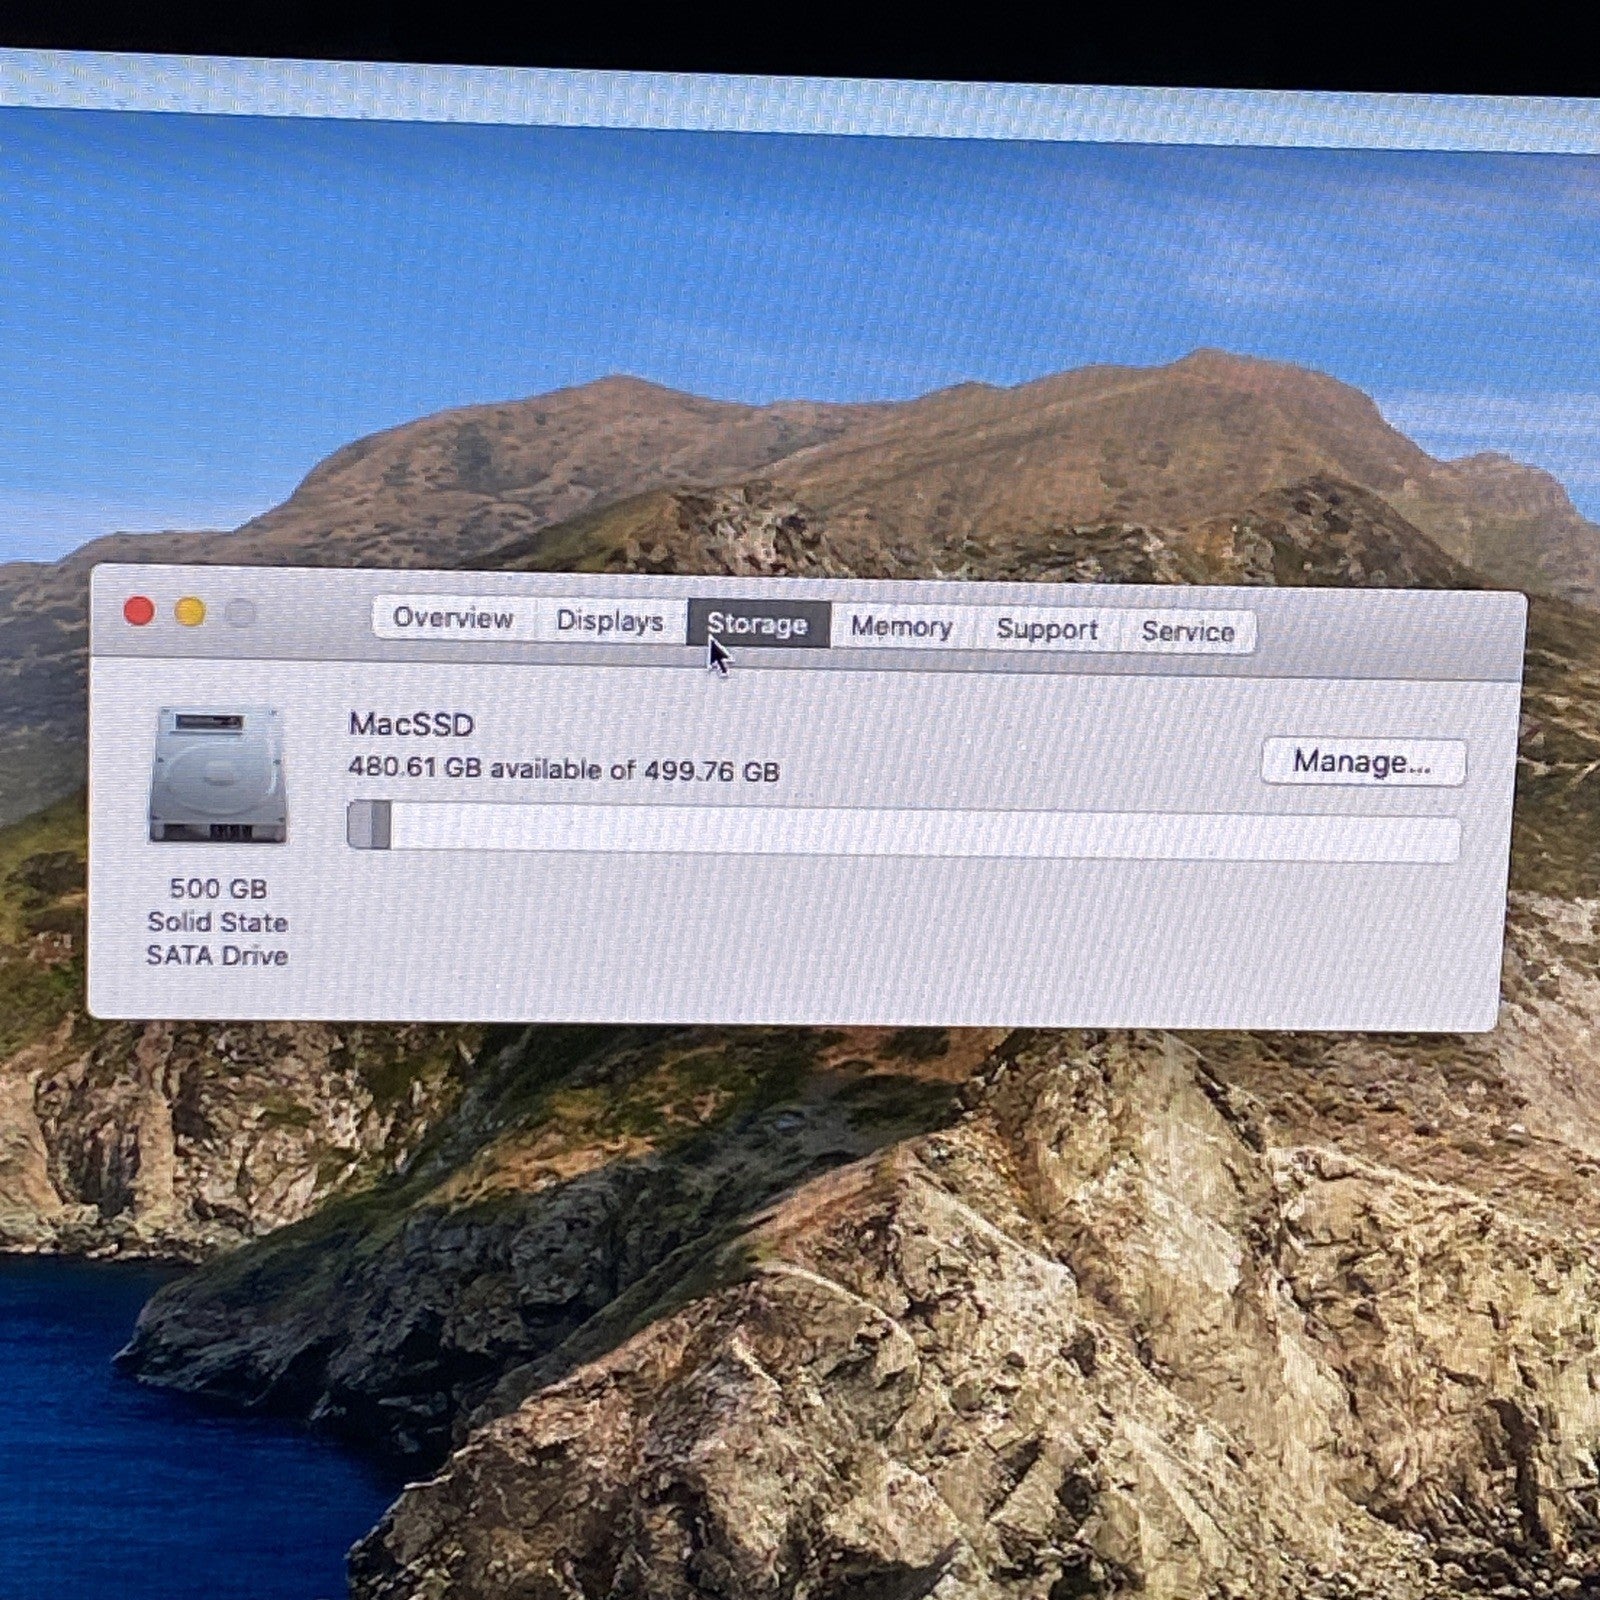Click the window title bar right of Service tab
This screenshot has height=1600, width=1600.
pos(1390,635)
